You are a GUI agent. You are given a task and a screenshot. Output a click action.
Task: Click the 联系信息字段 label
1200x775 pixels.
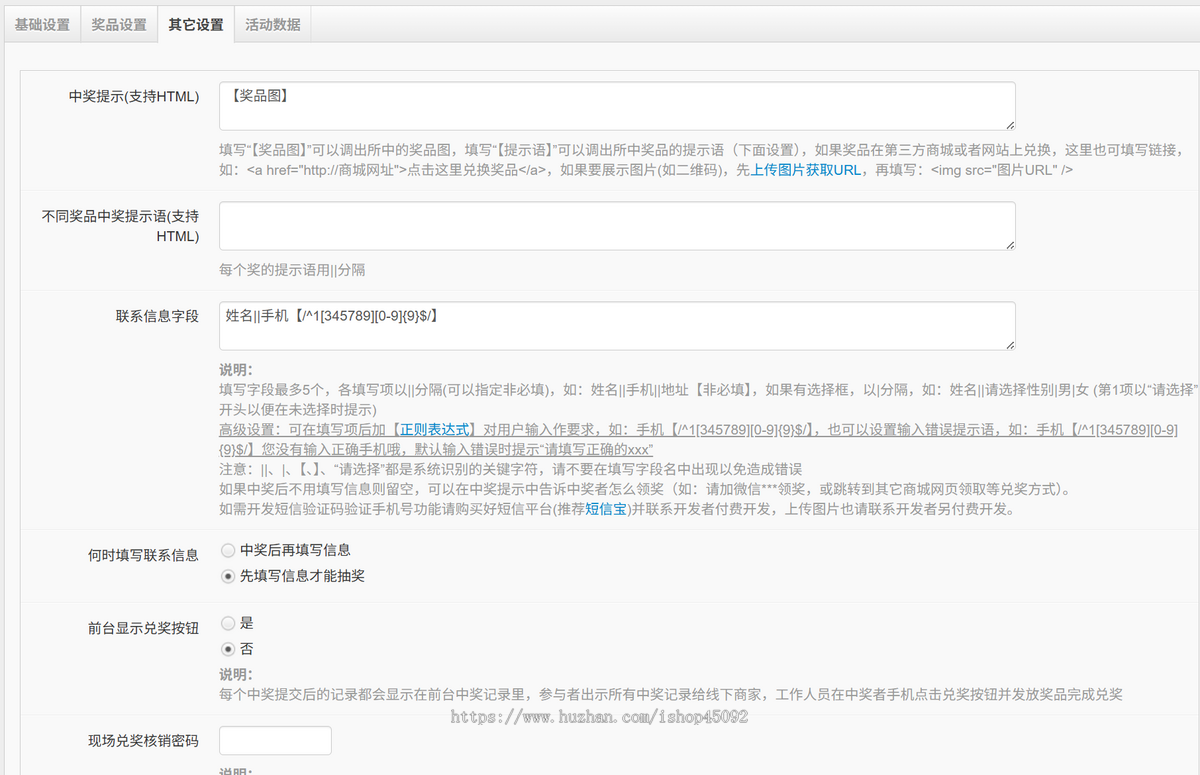click(157, 317)
